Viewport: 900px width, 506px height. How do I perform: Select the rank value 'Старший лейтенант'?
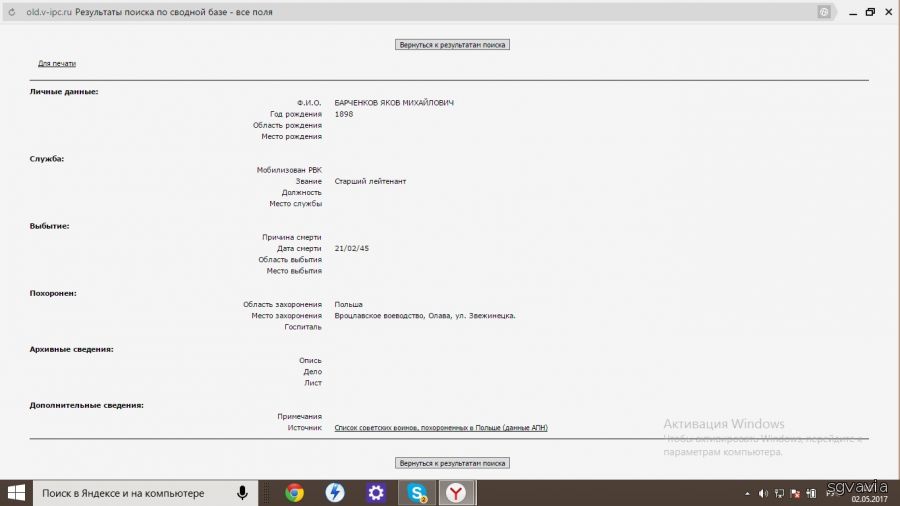[x=370, y=181]
